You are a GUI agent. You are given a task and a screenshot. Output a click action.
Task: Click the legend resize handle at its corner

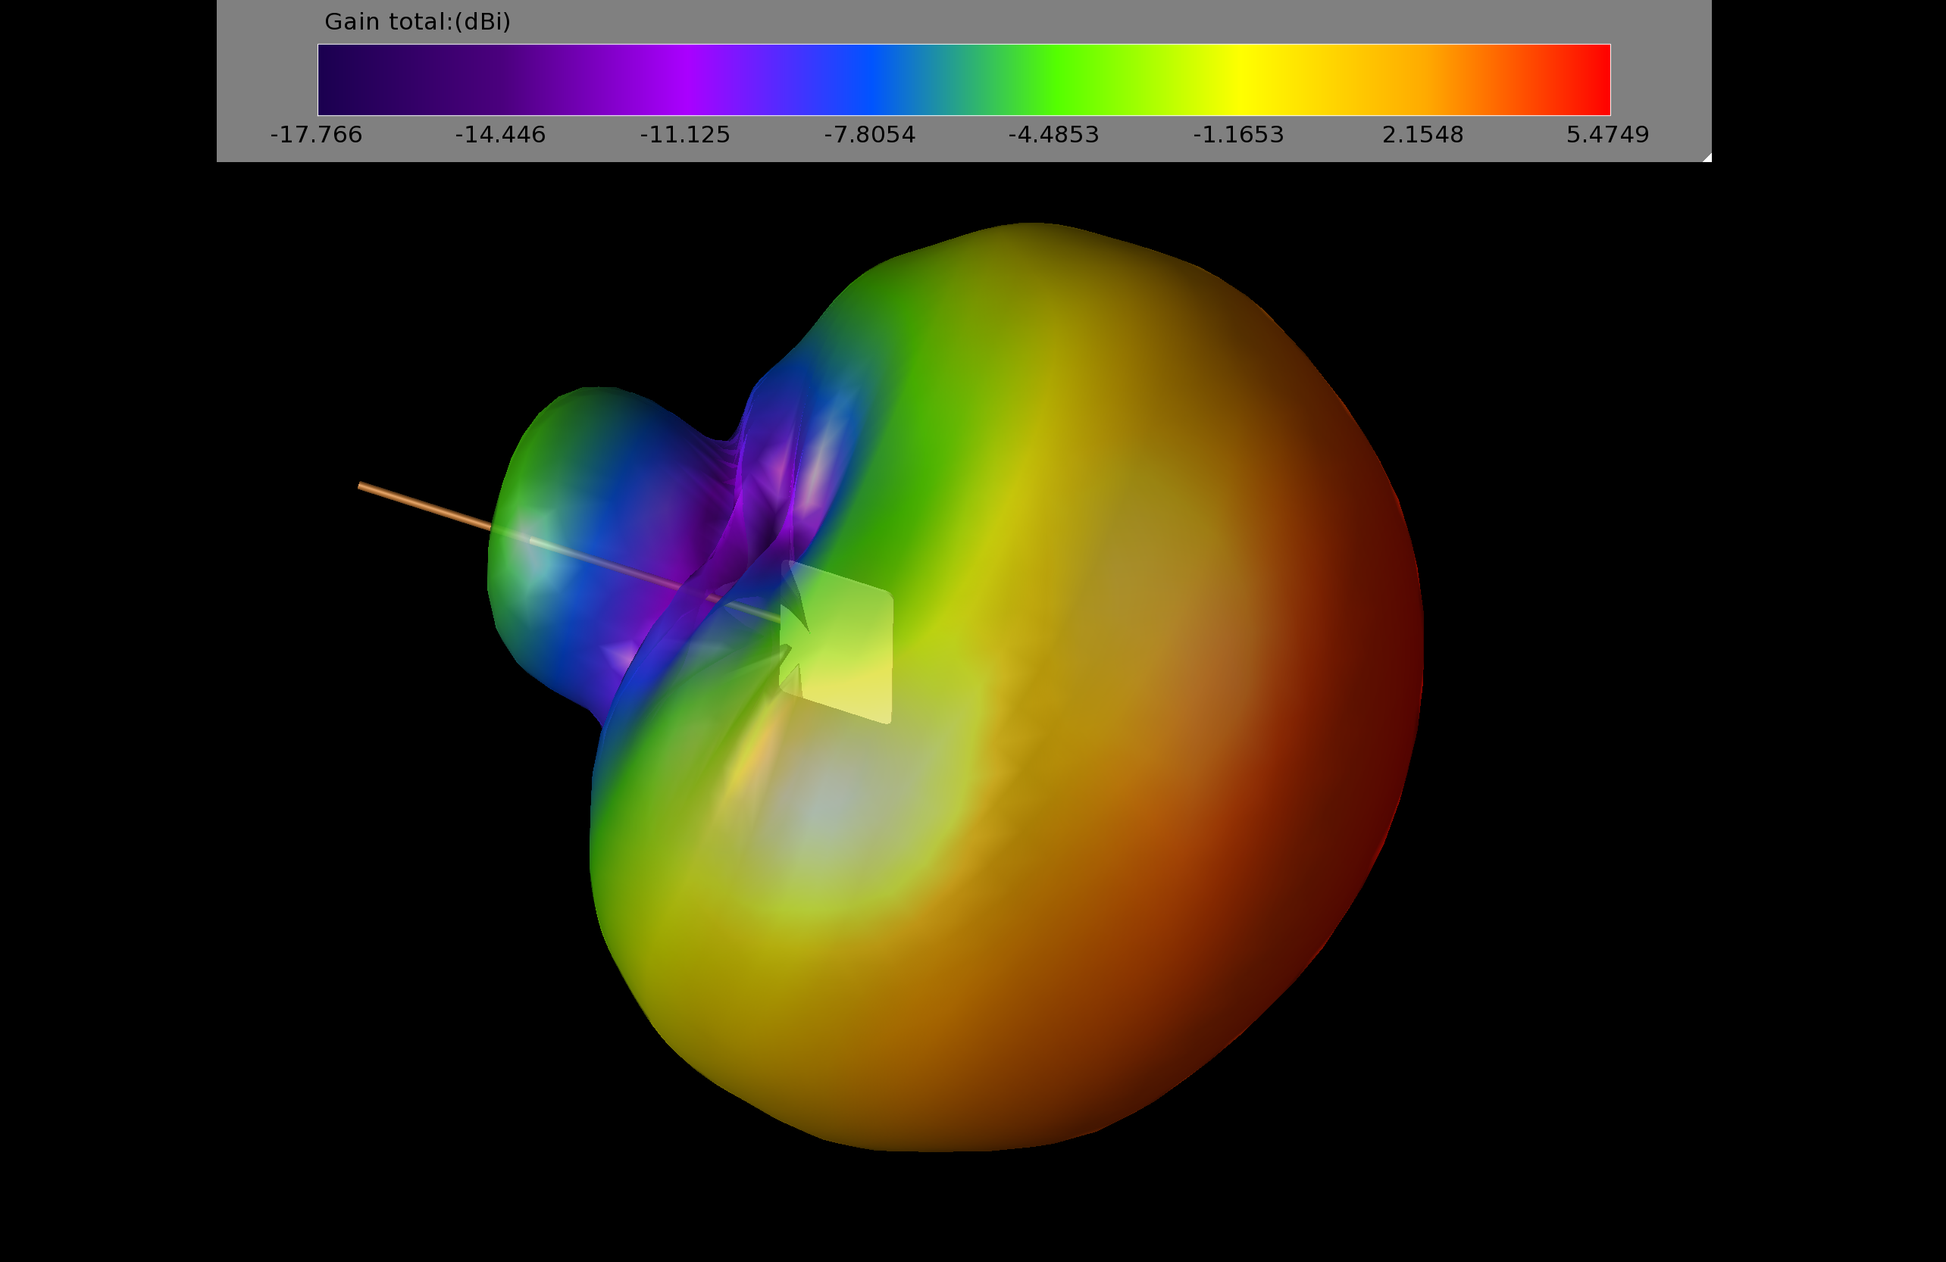[1706, 157]
